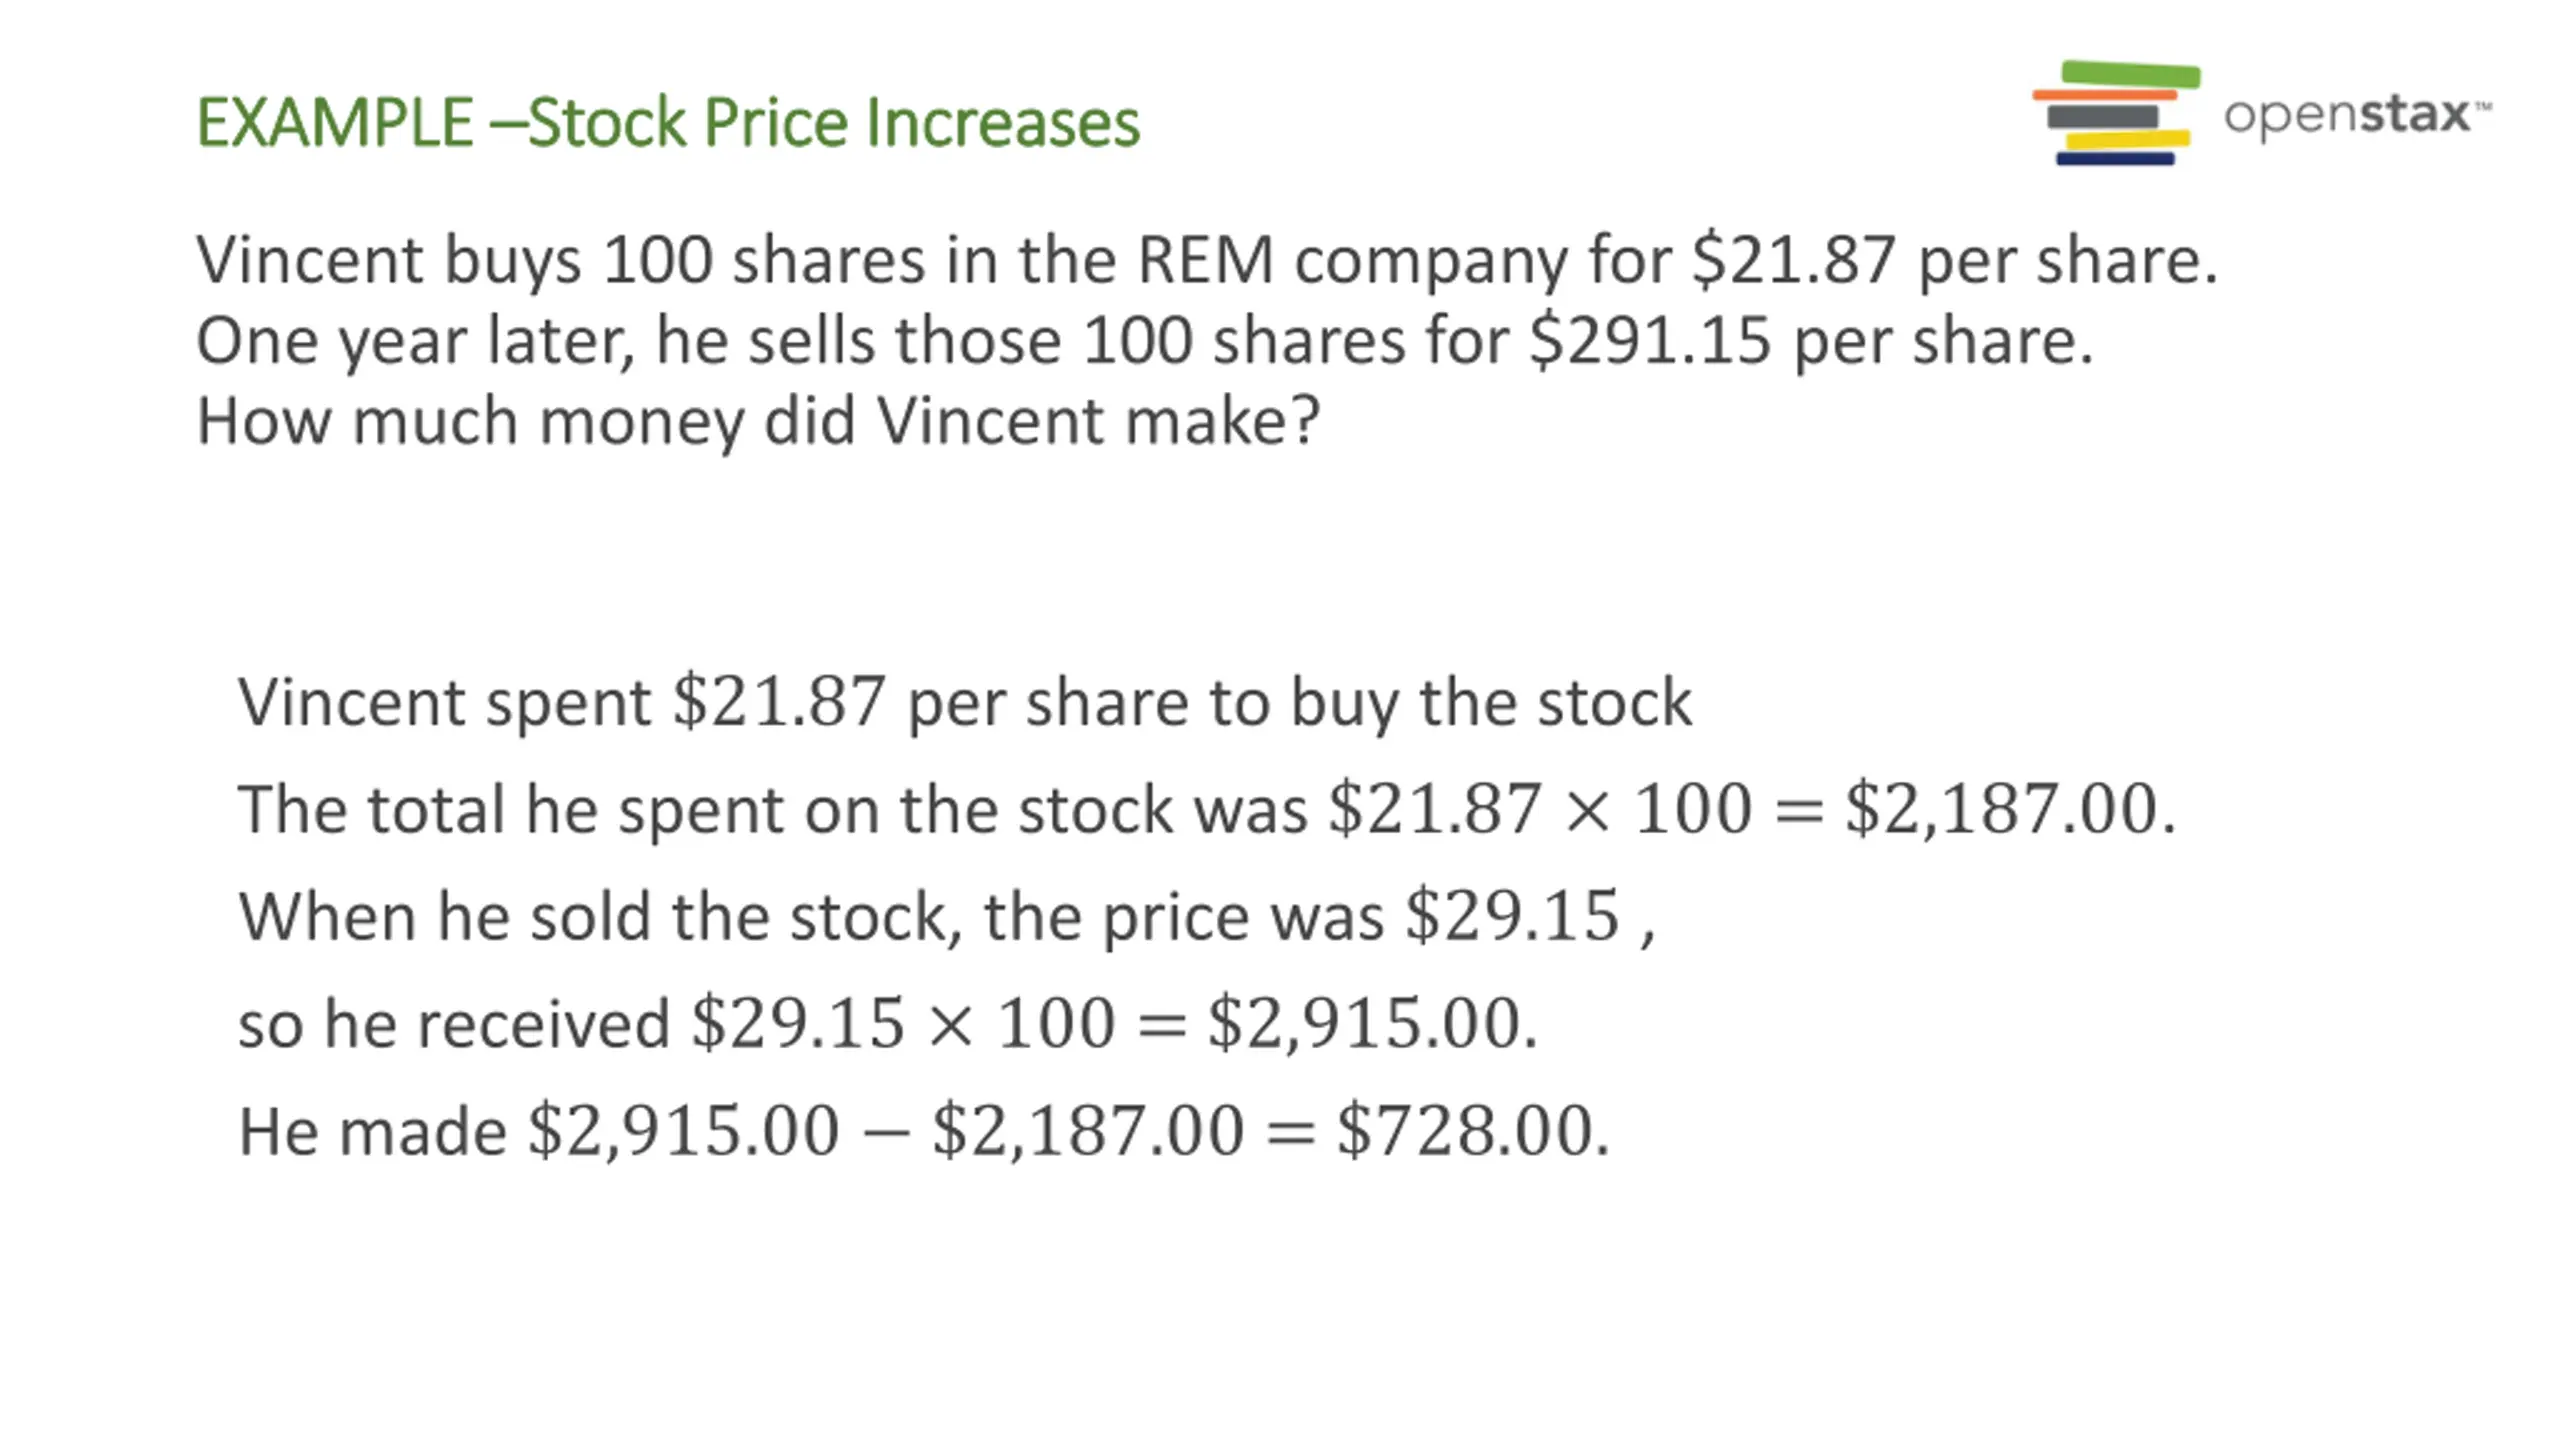Viewport: 2560px width, 1440px height.
Task: Click the $2,187.00 total spent value
Action: 2010,809
